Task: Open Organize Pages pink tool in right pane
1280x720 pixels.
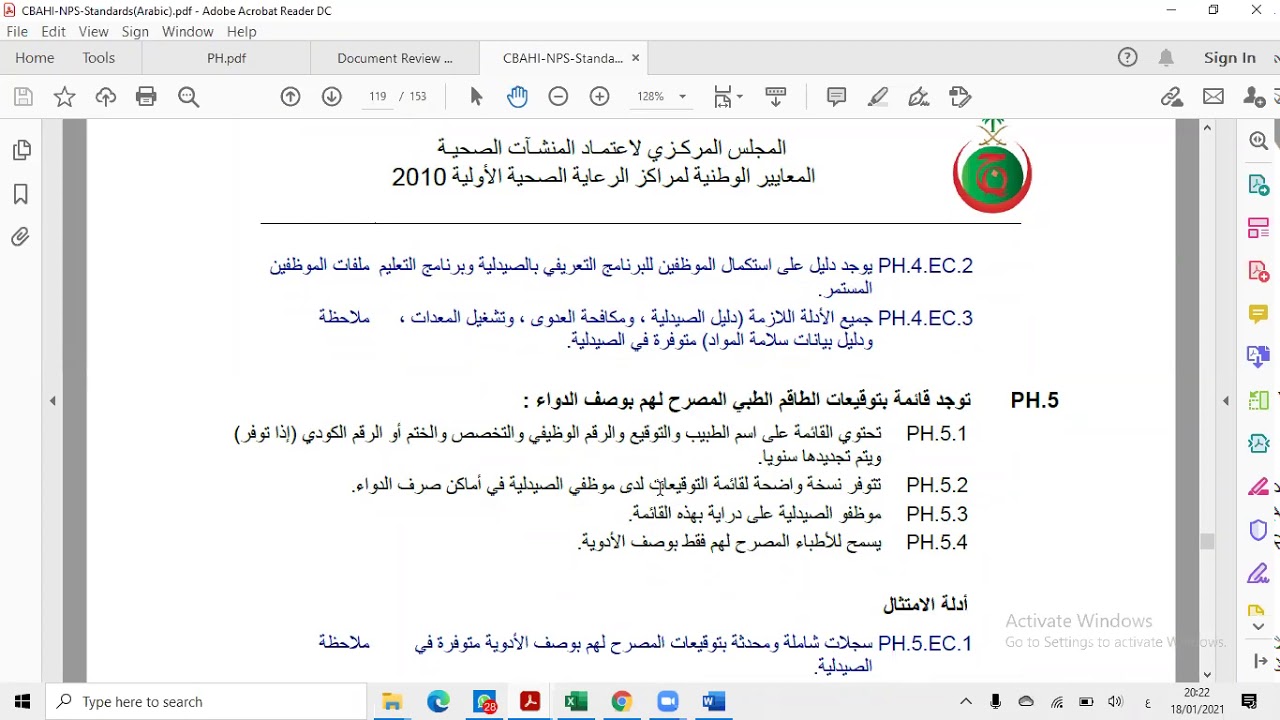Action: pos(1259,228)
